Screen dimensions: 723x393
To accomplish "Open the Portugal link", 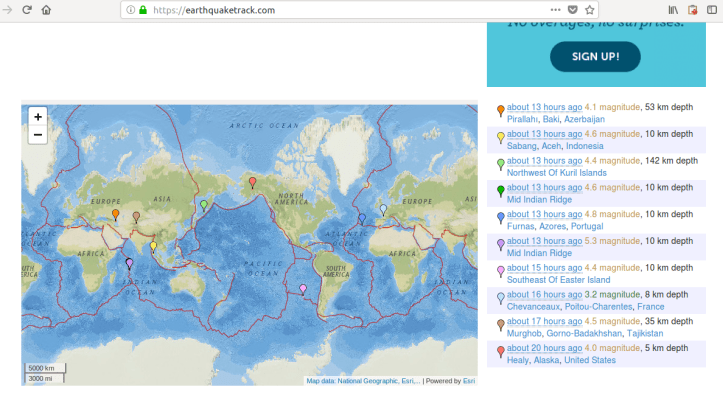I will coord(587,226).
